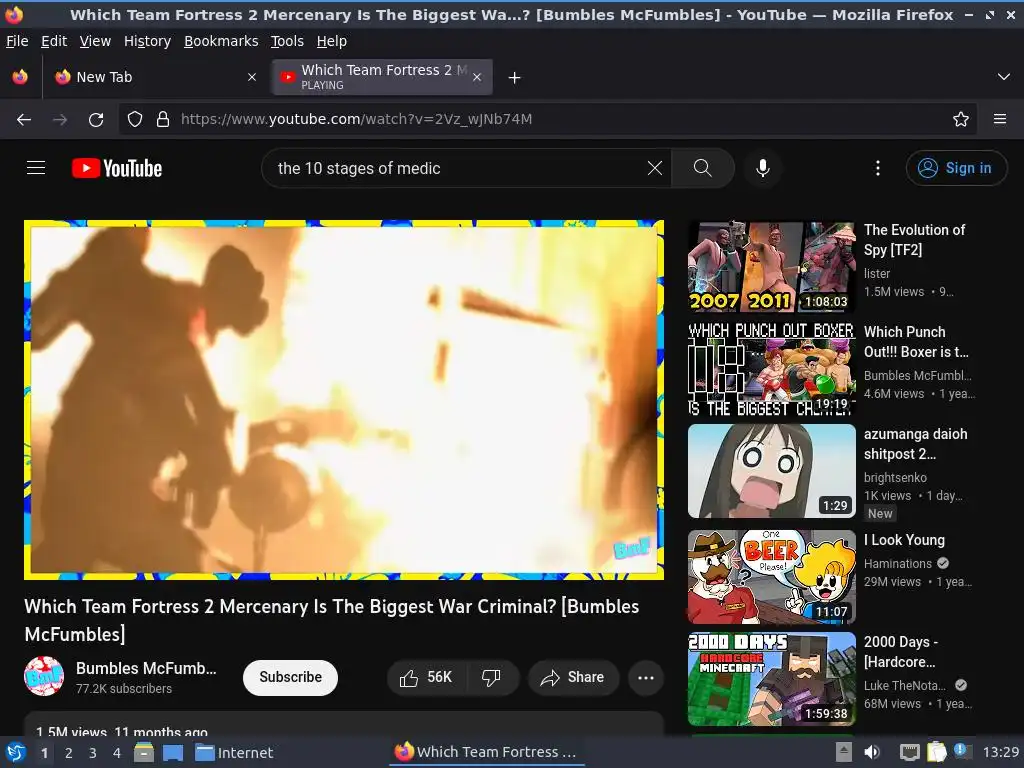Image resolution: width=1024 pixels, height=768 pixels.
Task: Open I Look Young video thumbnail
Action: [771, 577]
